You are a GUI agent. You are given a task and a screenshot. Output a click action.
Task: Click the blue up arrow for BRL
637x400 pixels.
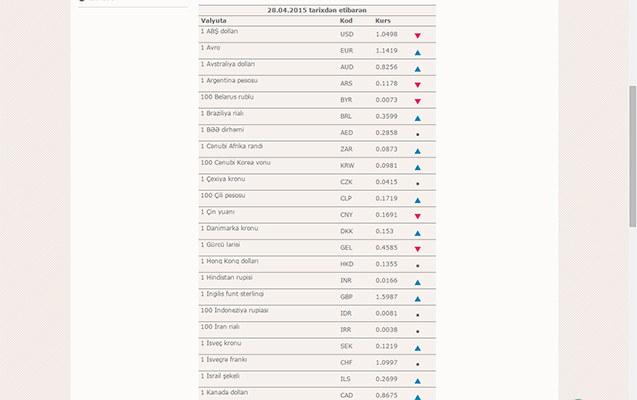417,118
